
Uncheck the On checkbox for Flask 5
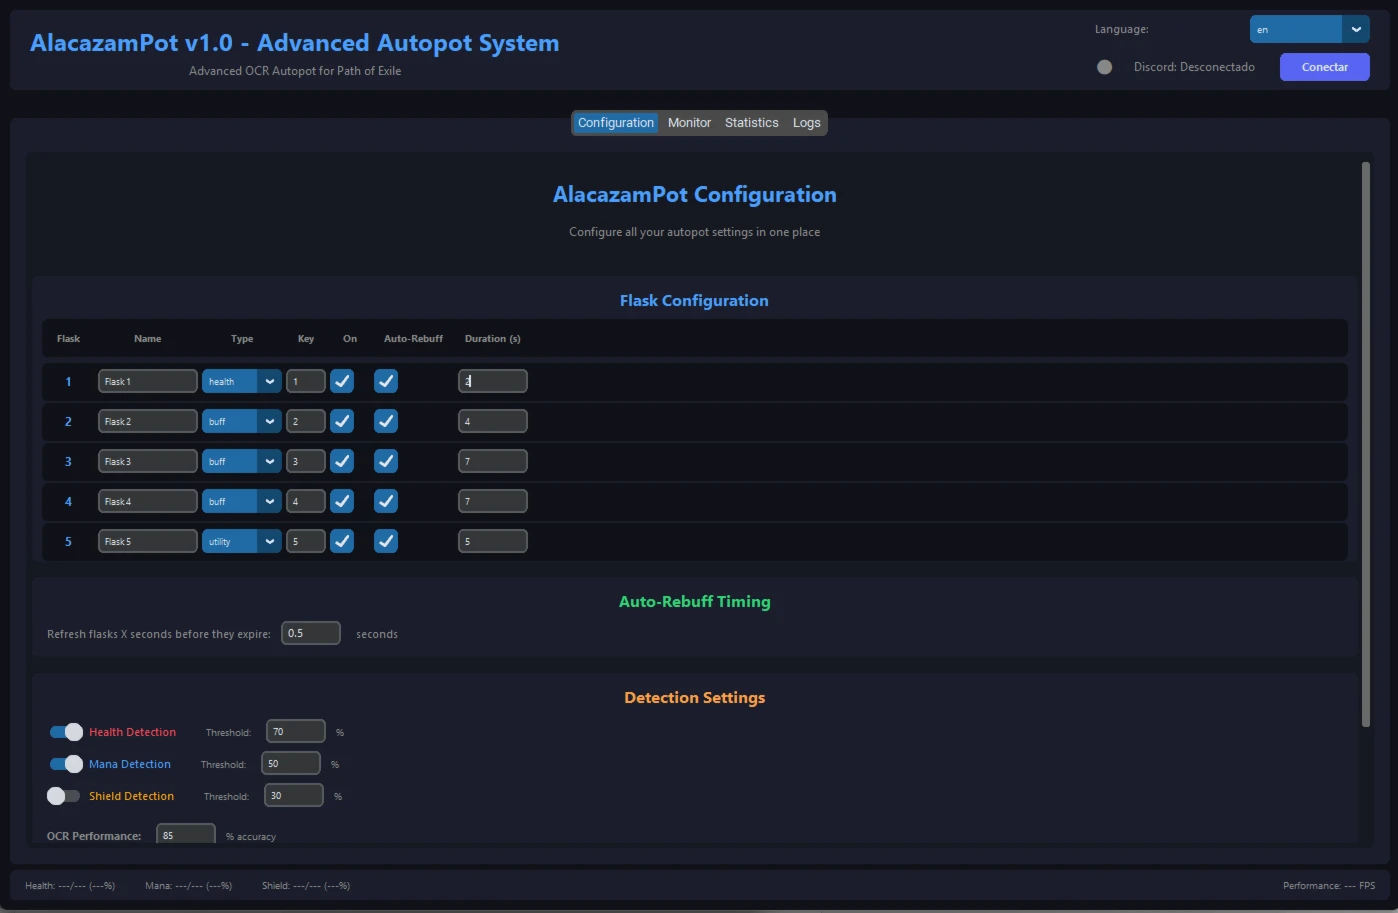click(x=342, y=541)
